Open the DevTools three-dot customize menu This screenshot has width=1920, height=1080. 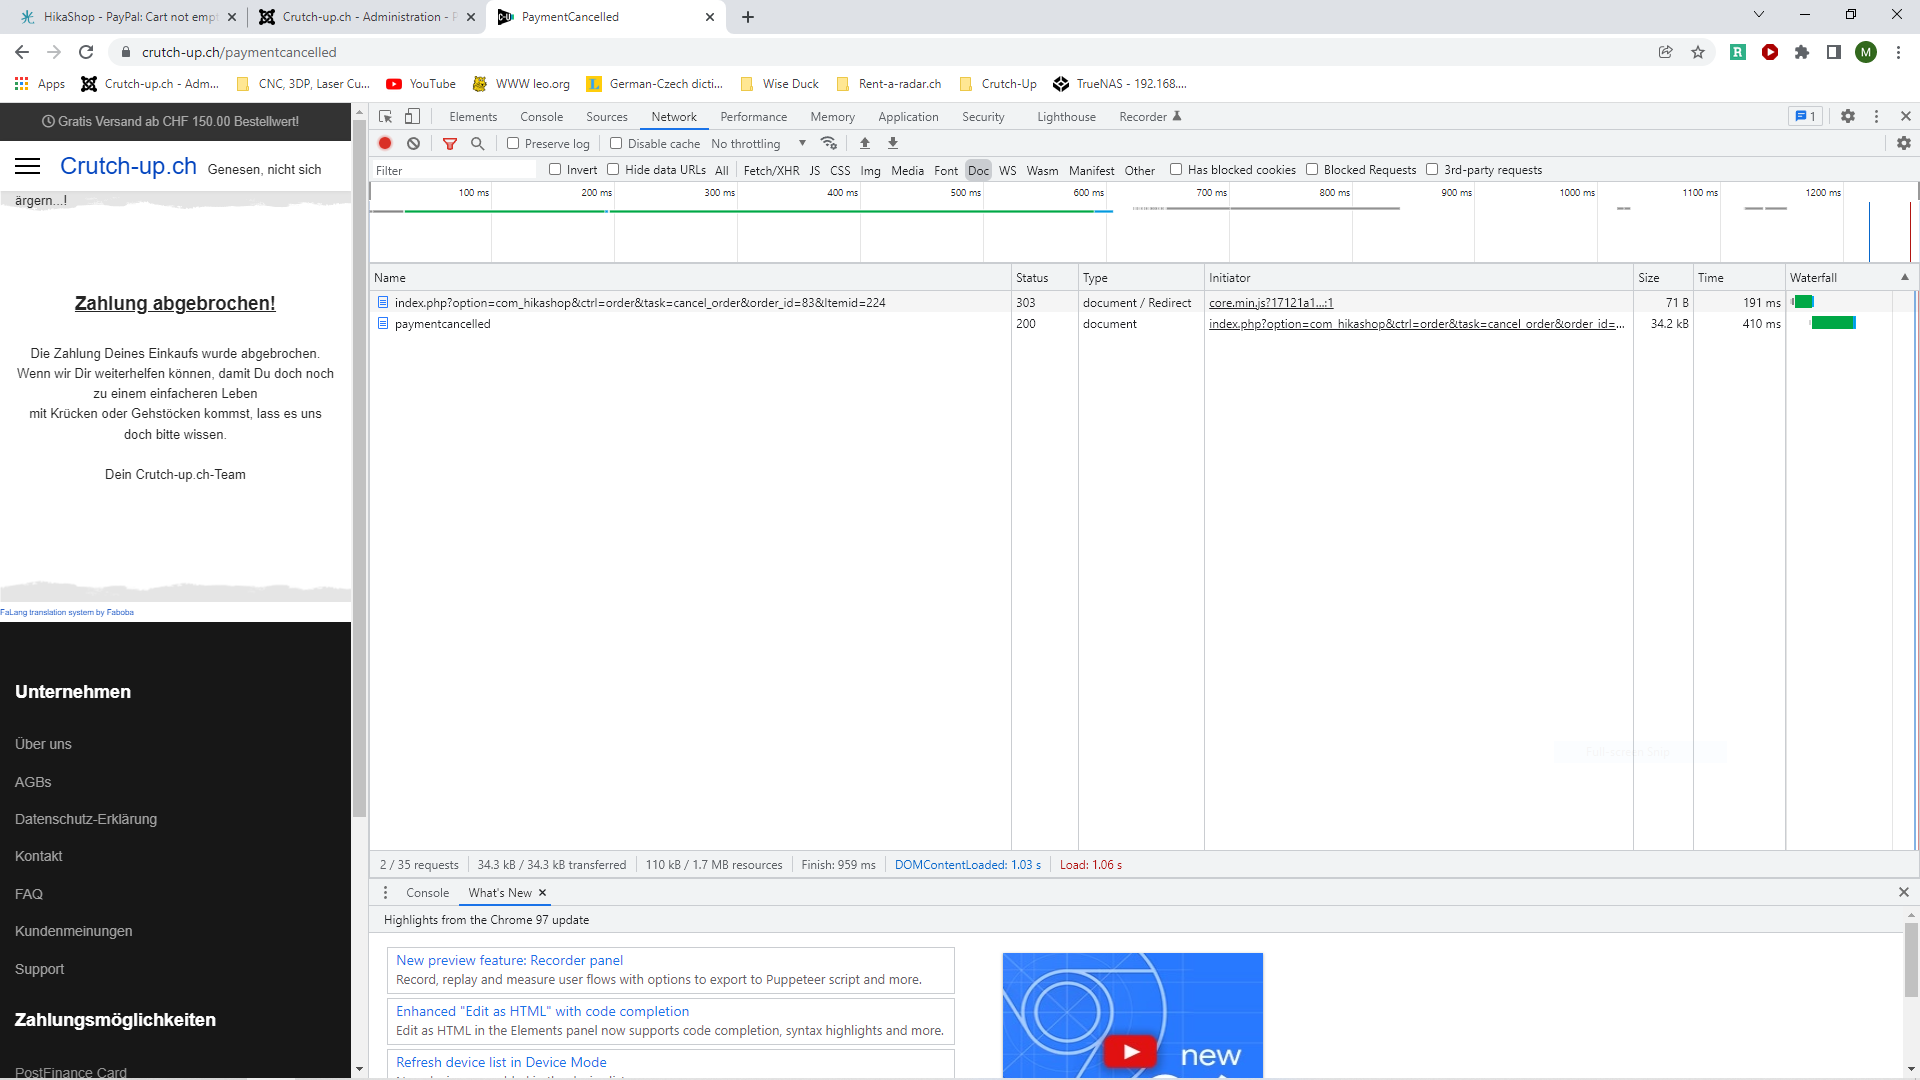tap(1876, 116)
